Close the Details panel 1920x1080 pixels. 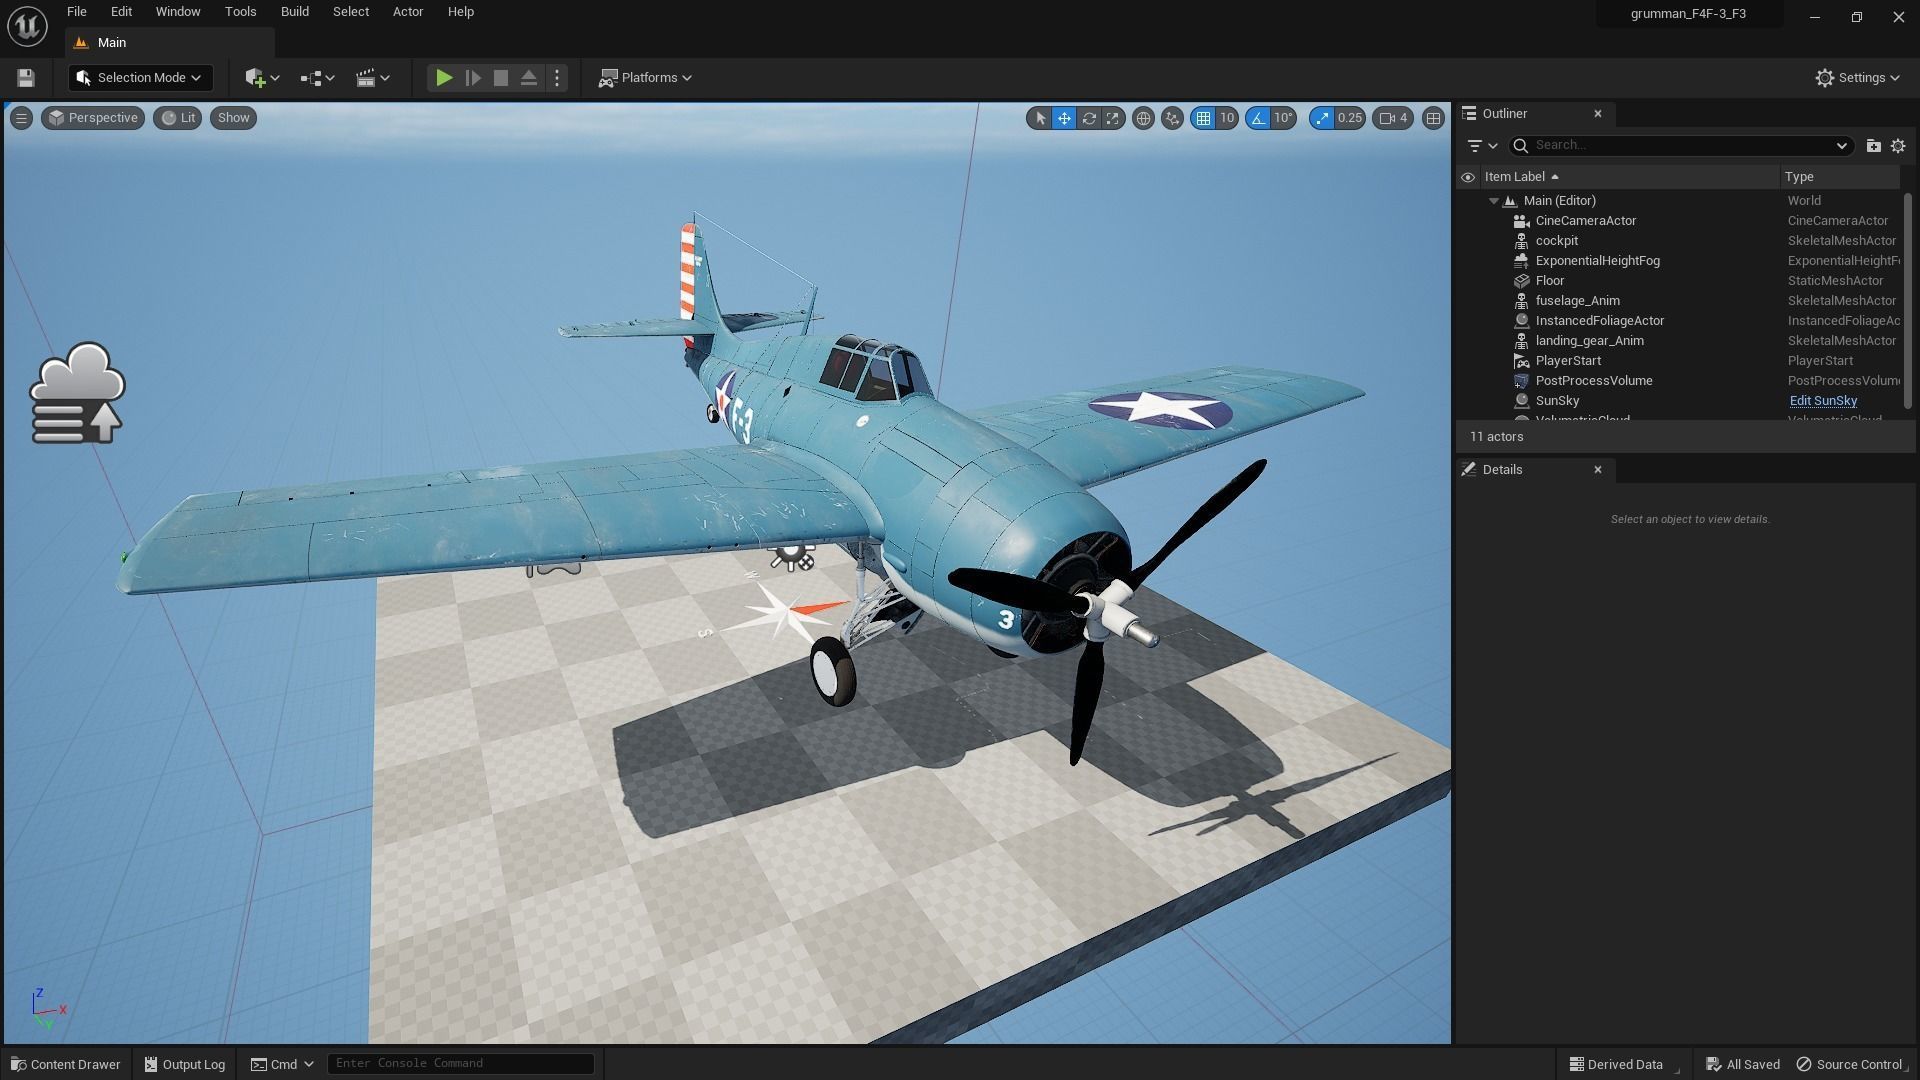tap(1598, 470)
